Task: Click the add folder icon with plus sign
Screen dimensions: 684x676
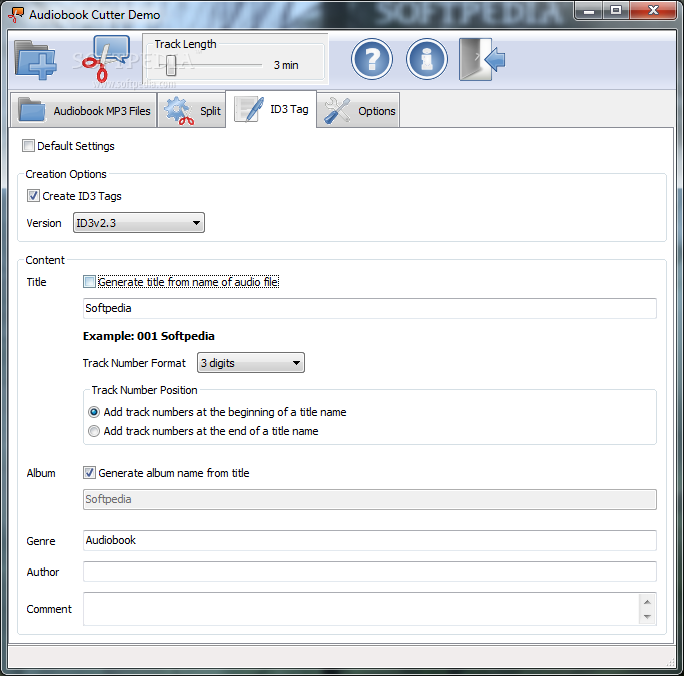Action: pyautogui.click(x=35, y=59)
